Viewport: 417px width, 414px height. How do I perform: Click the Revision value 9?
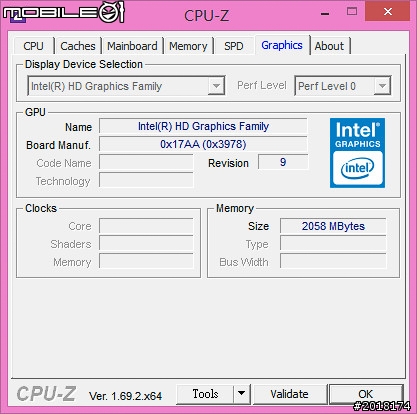(x=283, y=162)
